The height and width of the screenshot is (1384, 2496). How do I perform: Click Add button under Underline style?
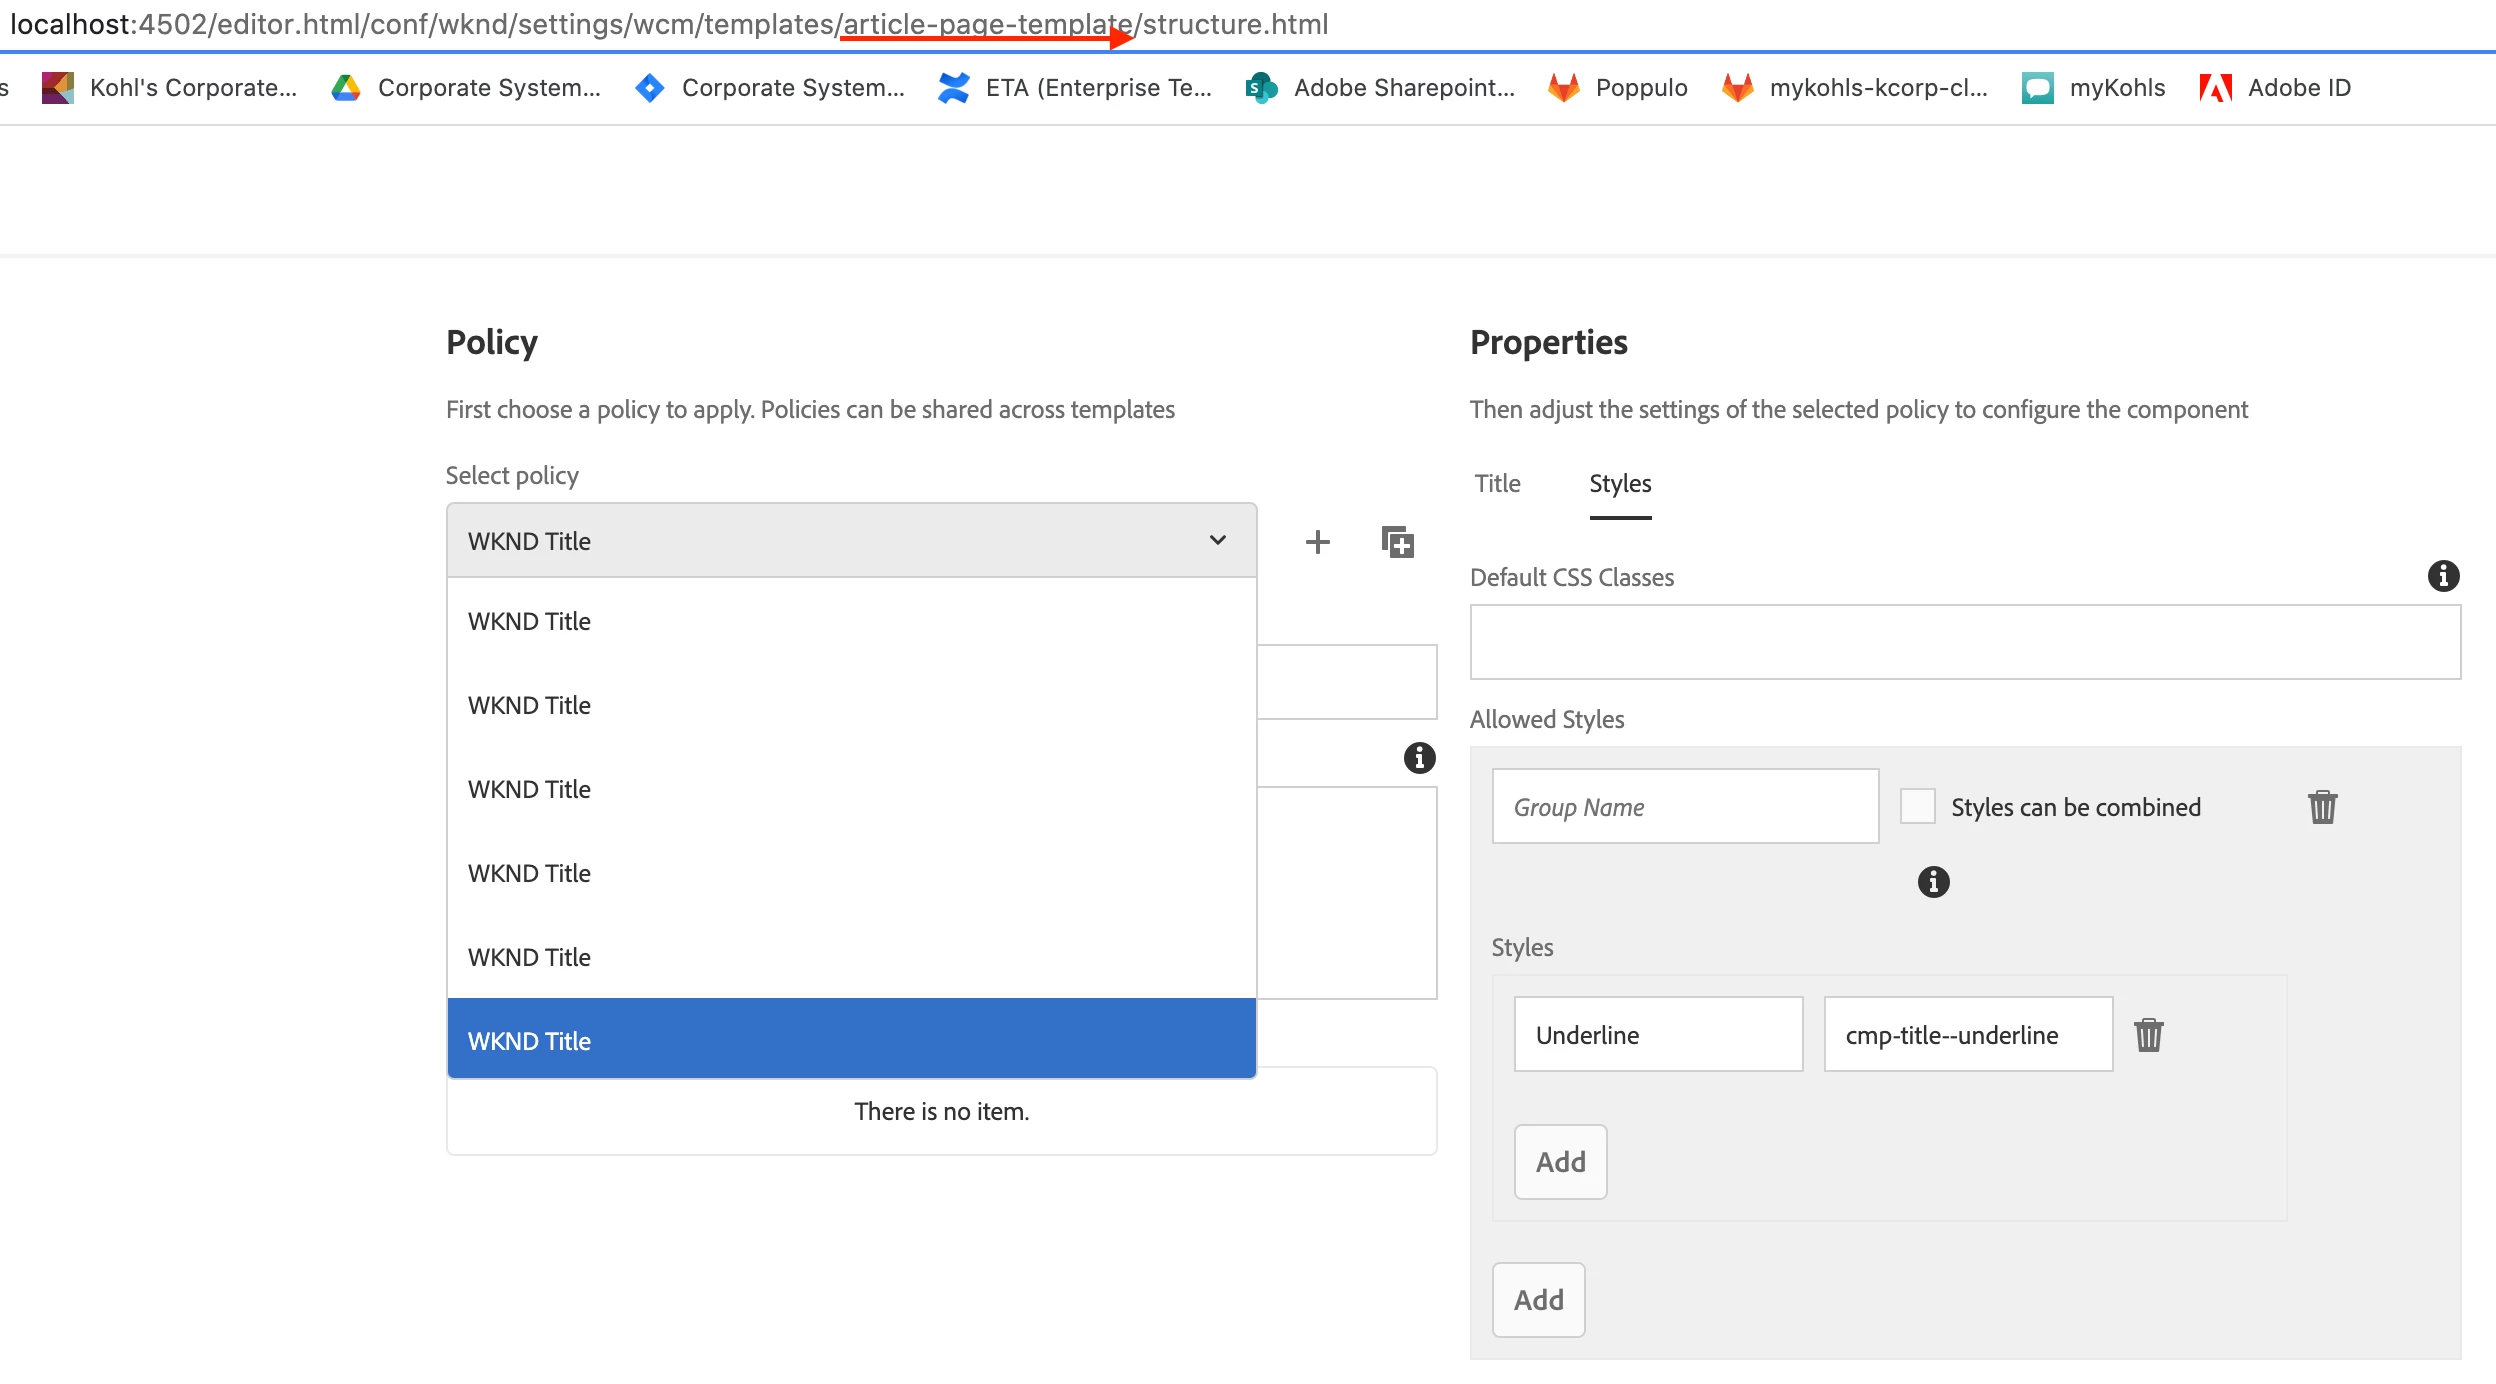tap(1560, 1162)
